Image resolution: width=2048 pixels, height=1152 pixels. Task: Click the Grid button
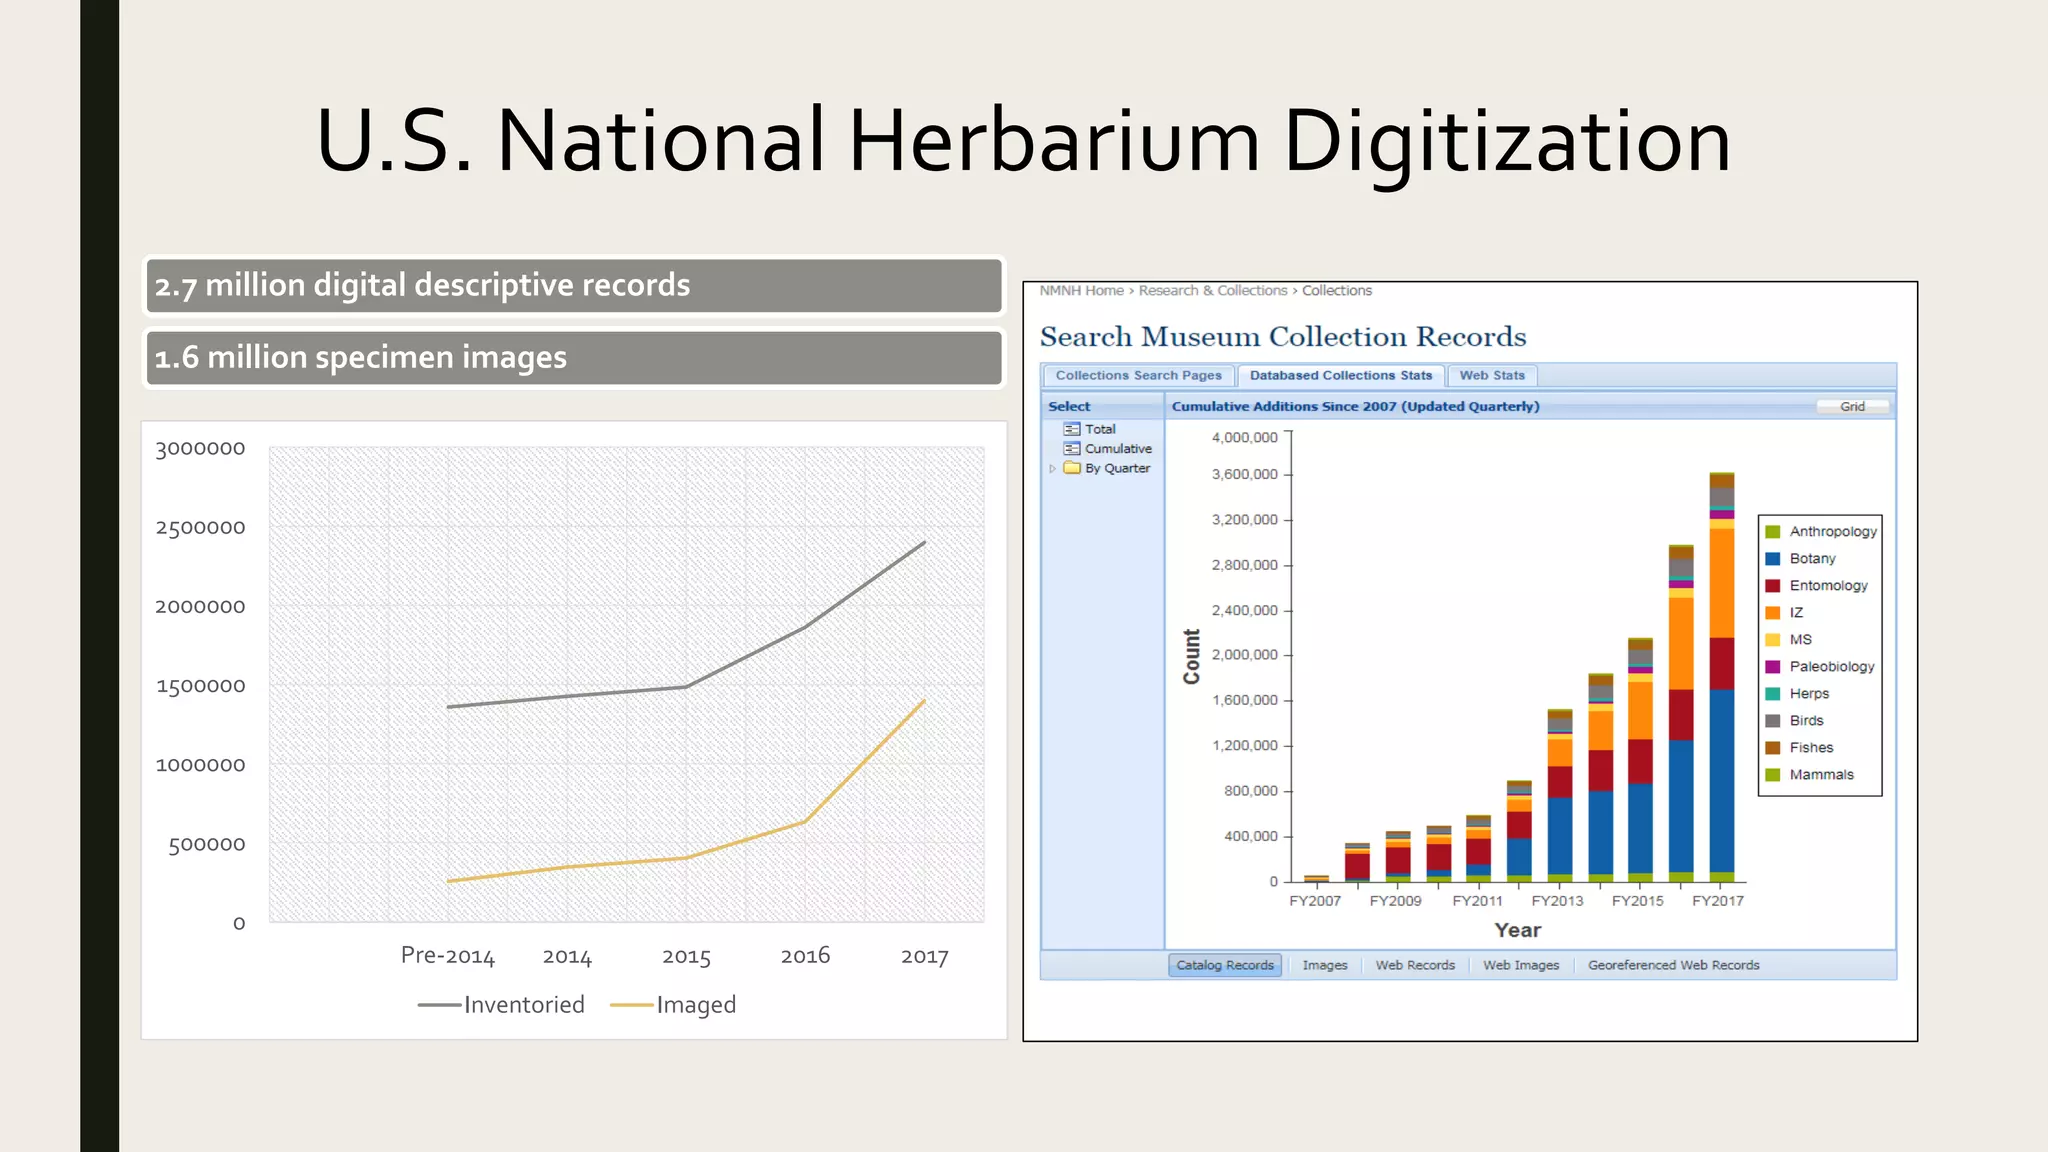[x=1852, y=407]
